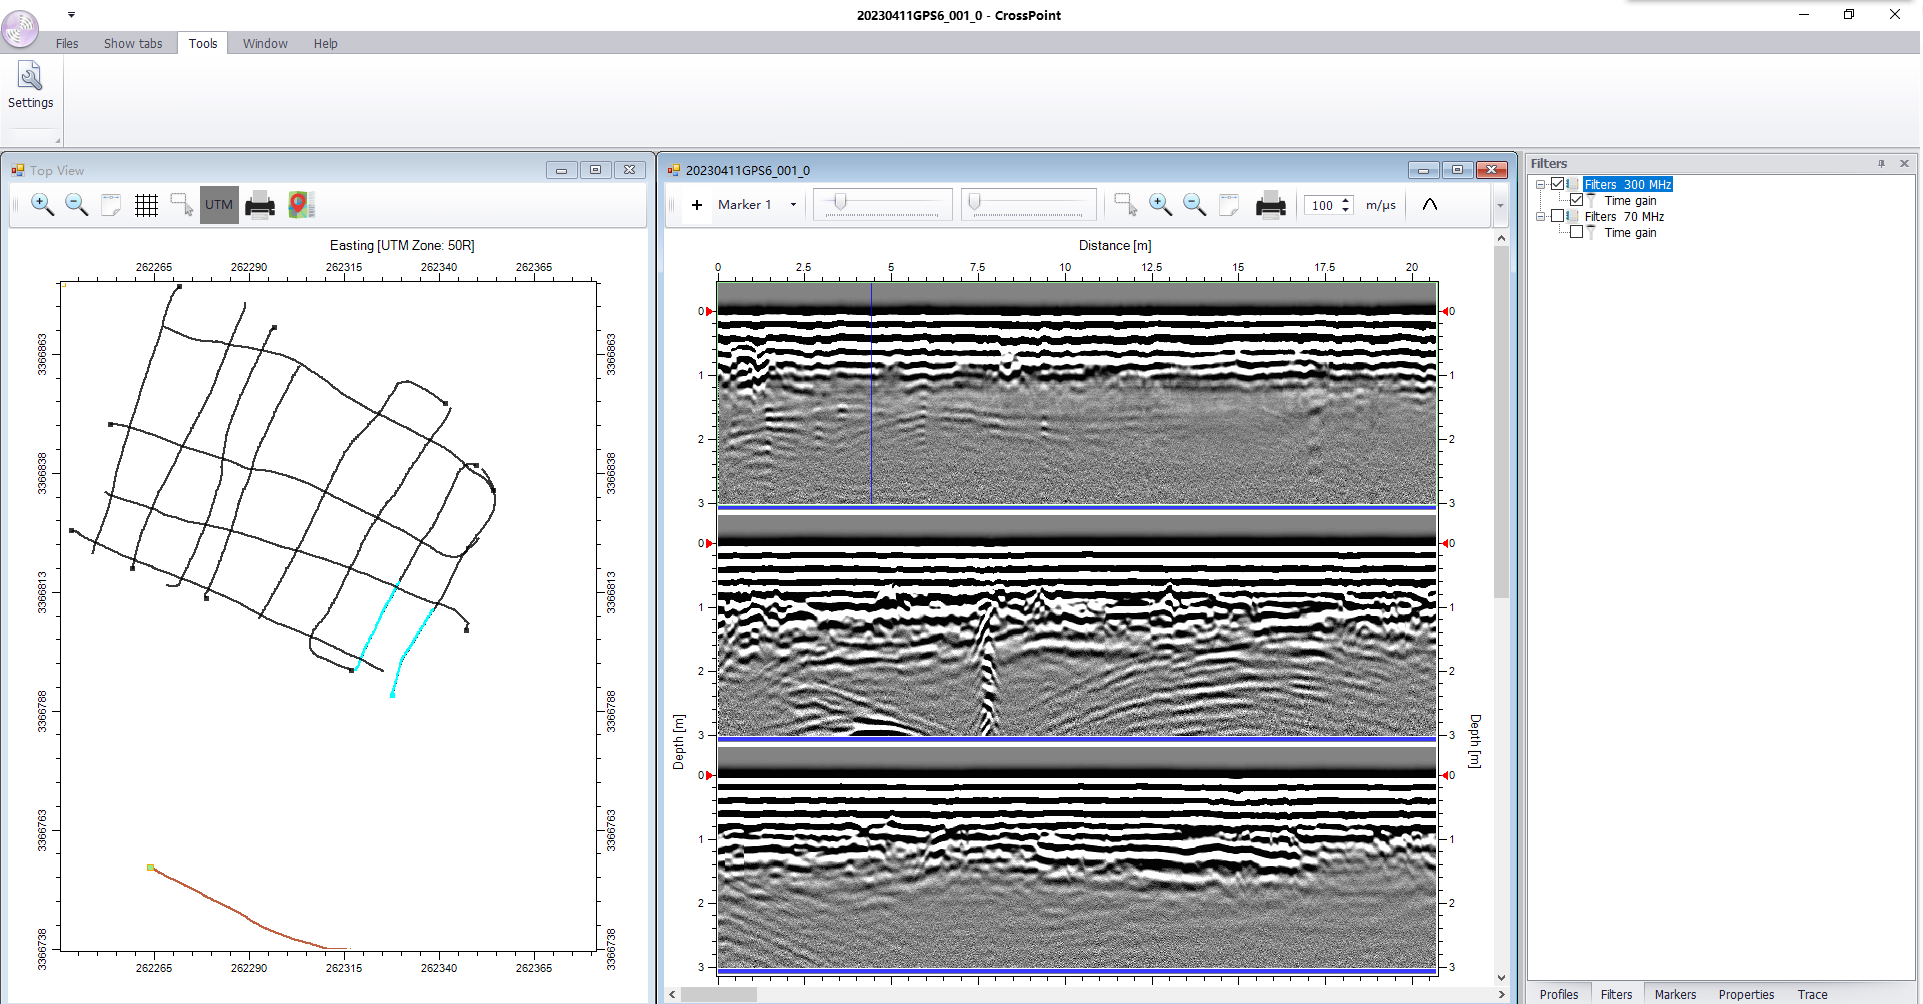1923x1004 pixels.
Task: Zoom out on the Top View map
Action: 77,205
